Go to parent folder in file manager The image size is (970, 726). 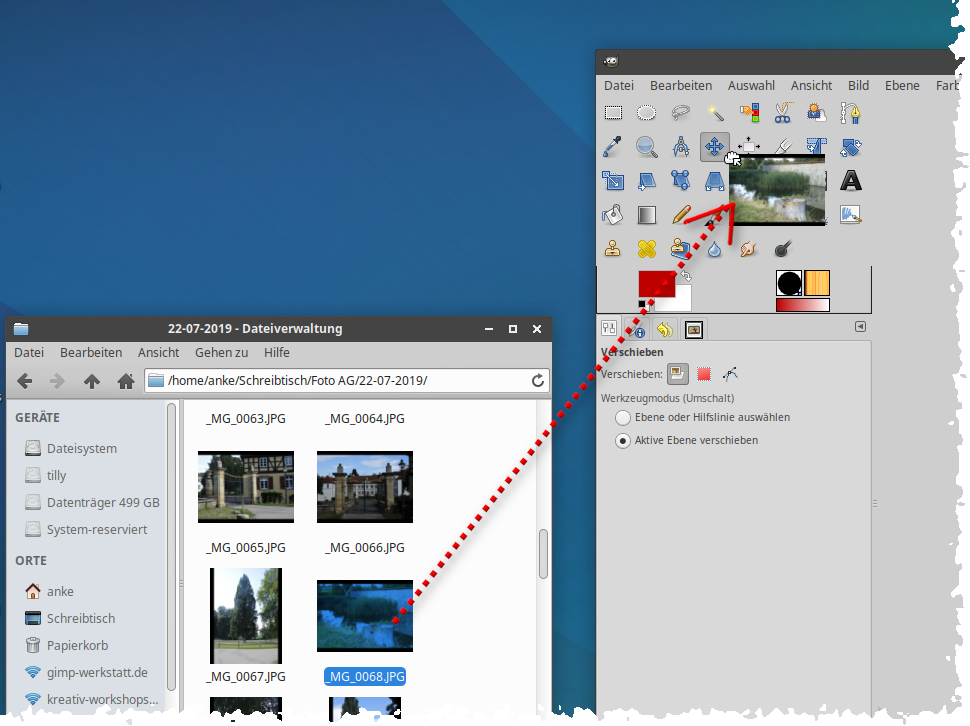click(x=92, y=381)
